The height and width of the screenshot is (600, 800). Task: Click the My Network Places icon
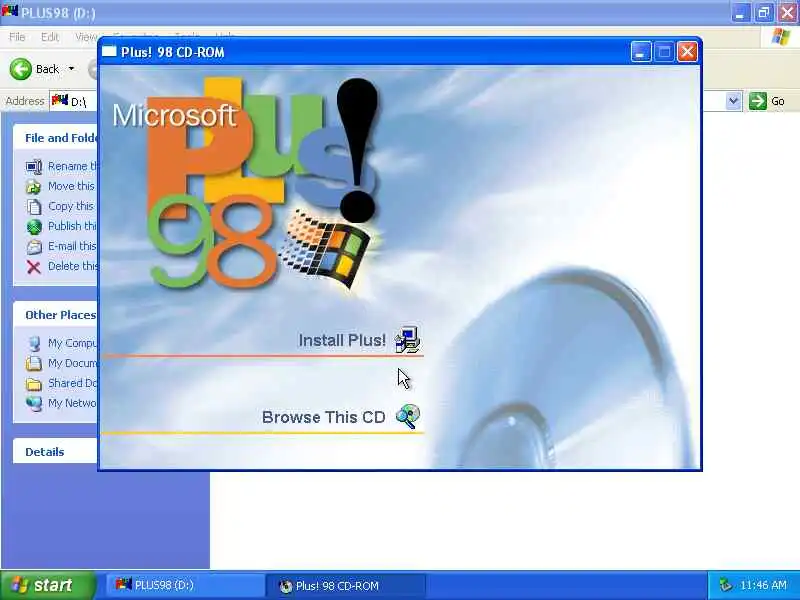[34, 403]
